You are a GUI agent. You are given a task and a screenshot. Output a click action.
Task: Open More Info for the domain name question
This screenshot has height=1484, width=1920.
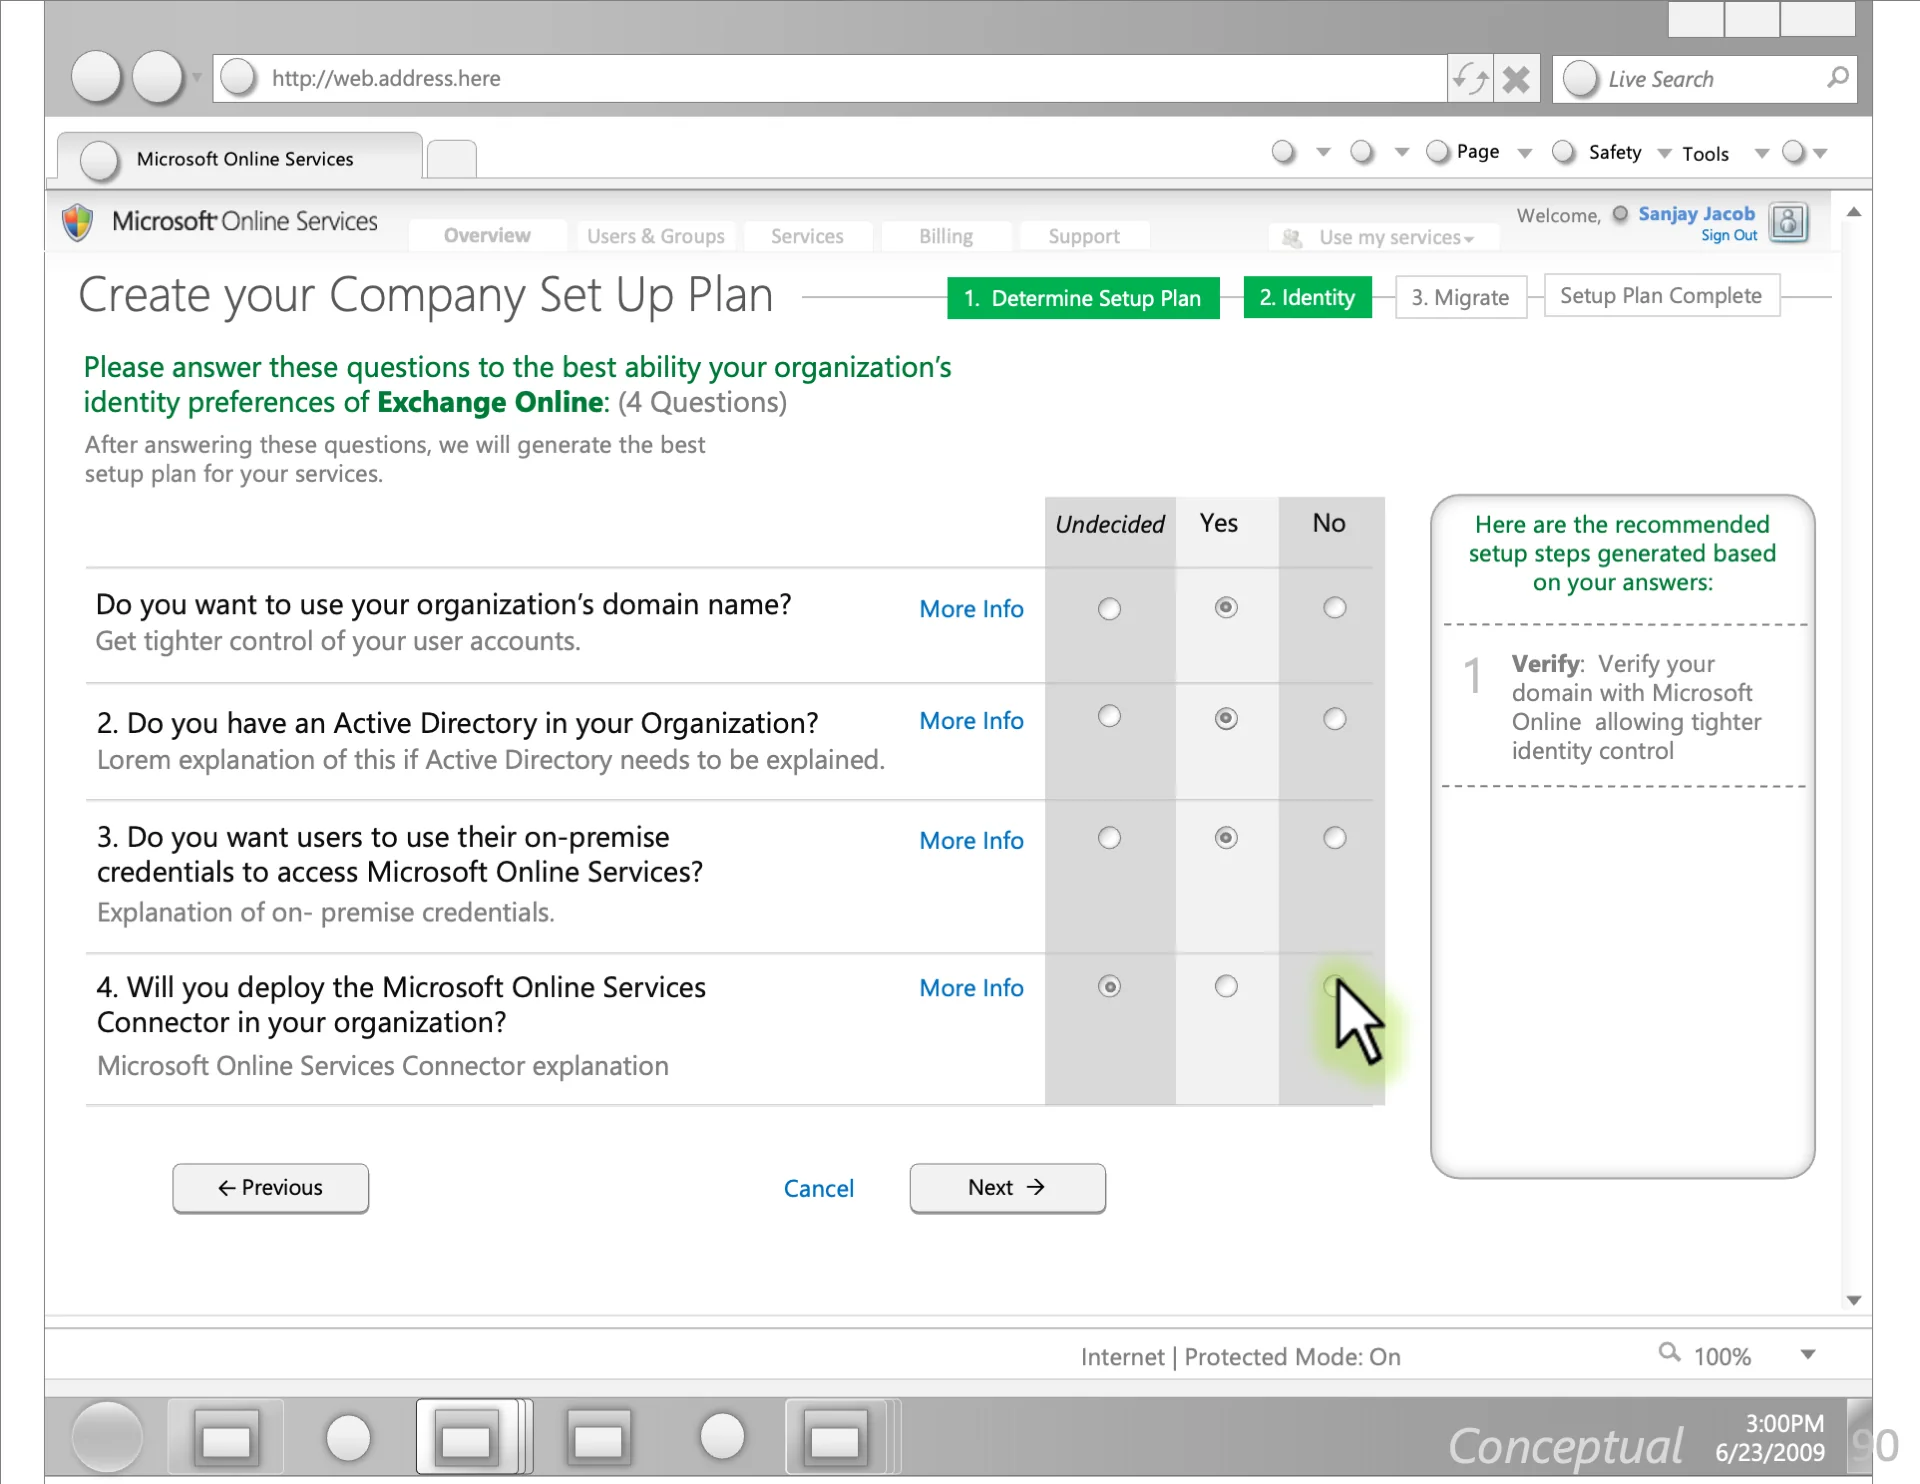971,608
